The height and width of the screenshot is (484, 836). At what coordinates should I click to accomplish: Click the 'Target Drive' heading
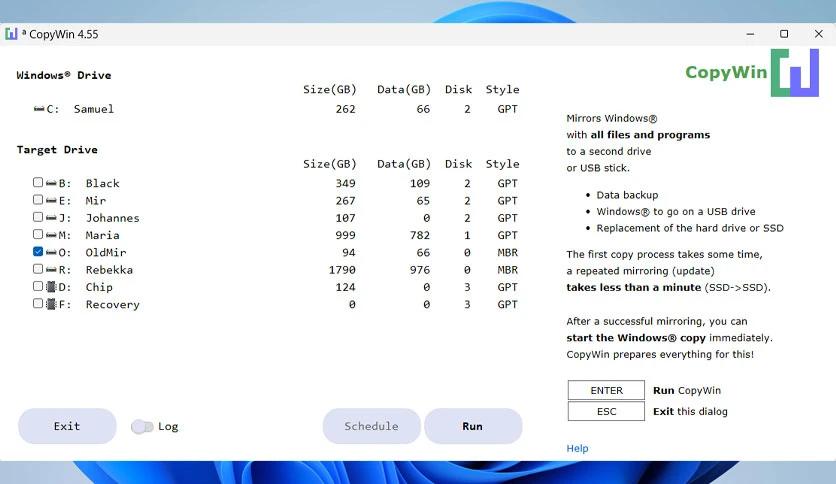pyautogui.click(x=57, y=150)
